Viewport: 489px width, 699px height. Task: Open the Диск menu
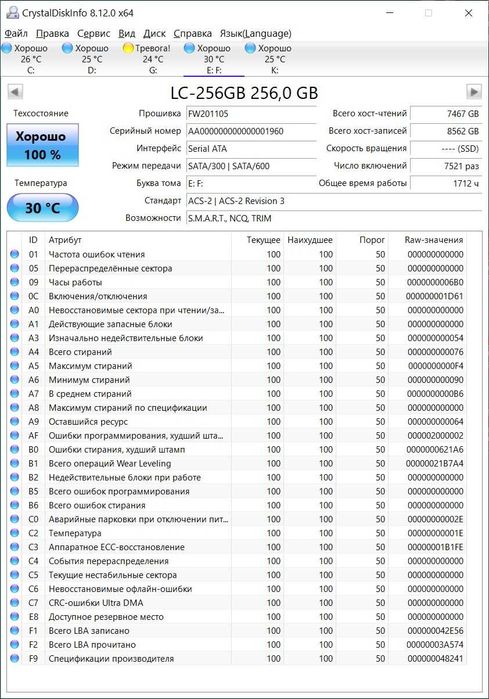(x=154, y=33)
